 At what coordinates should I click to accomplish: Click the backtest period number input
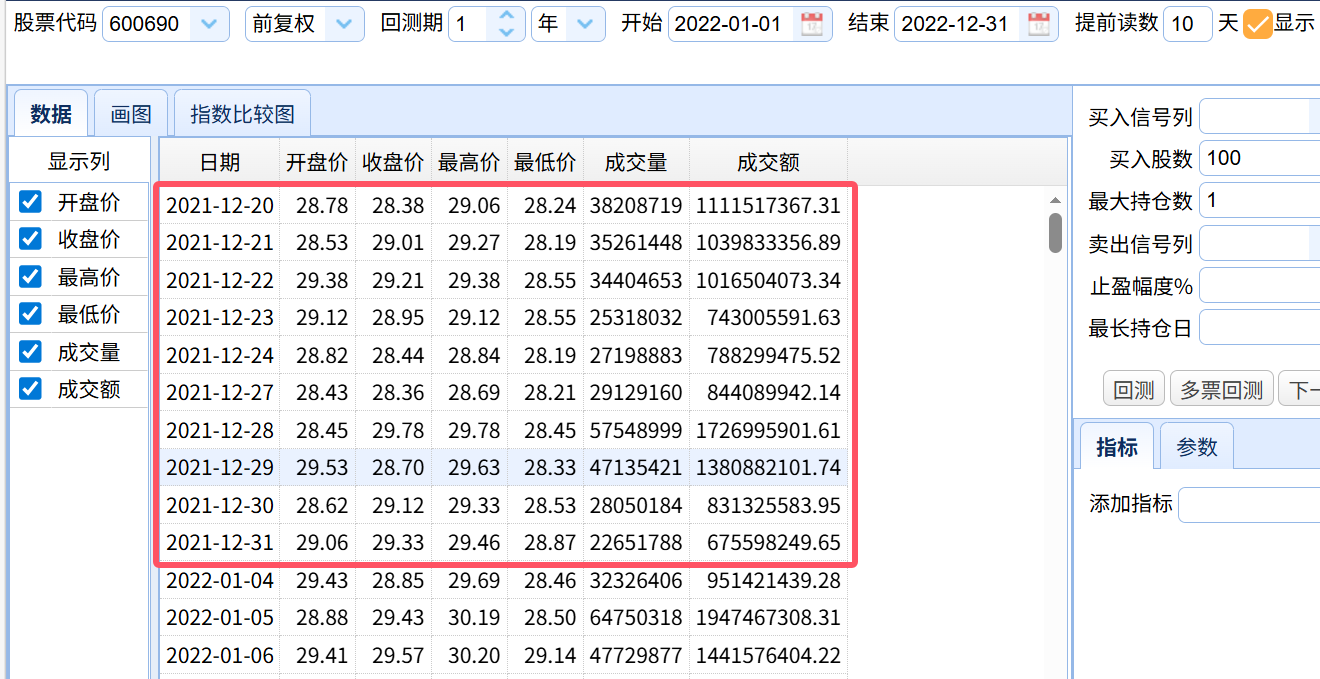pos(470,24)
